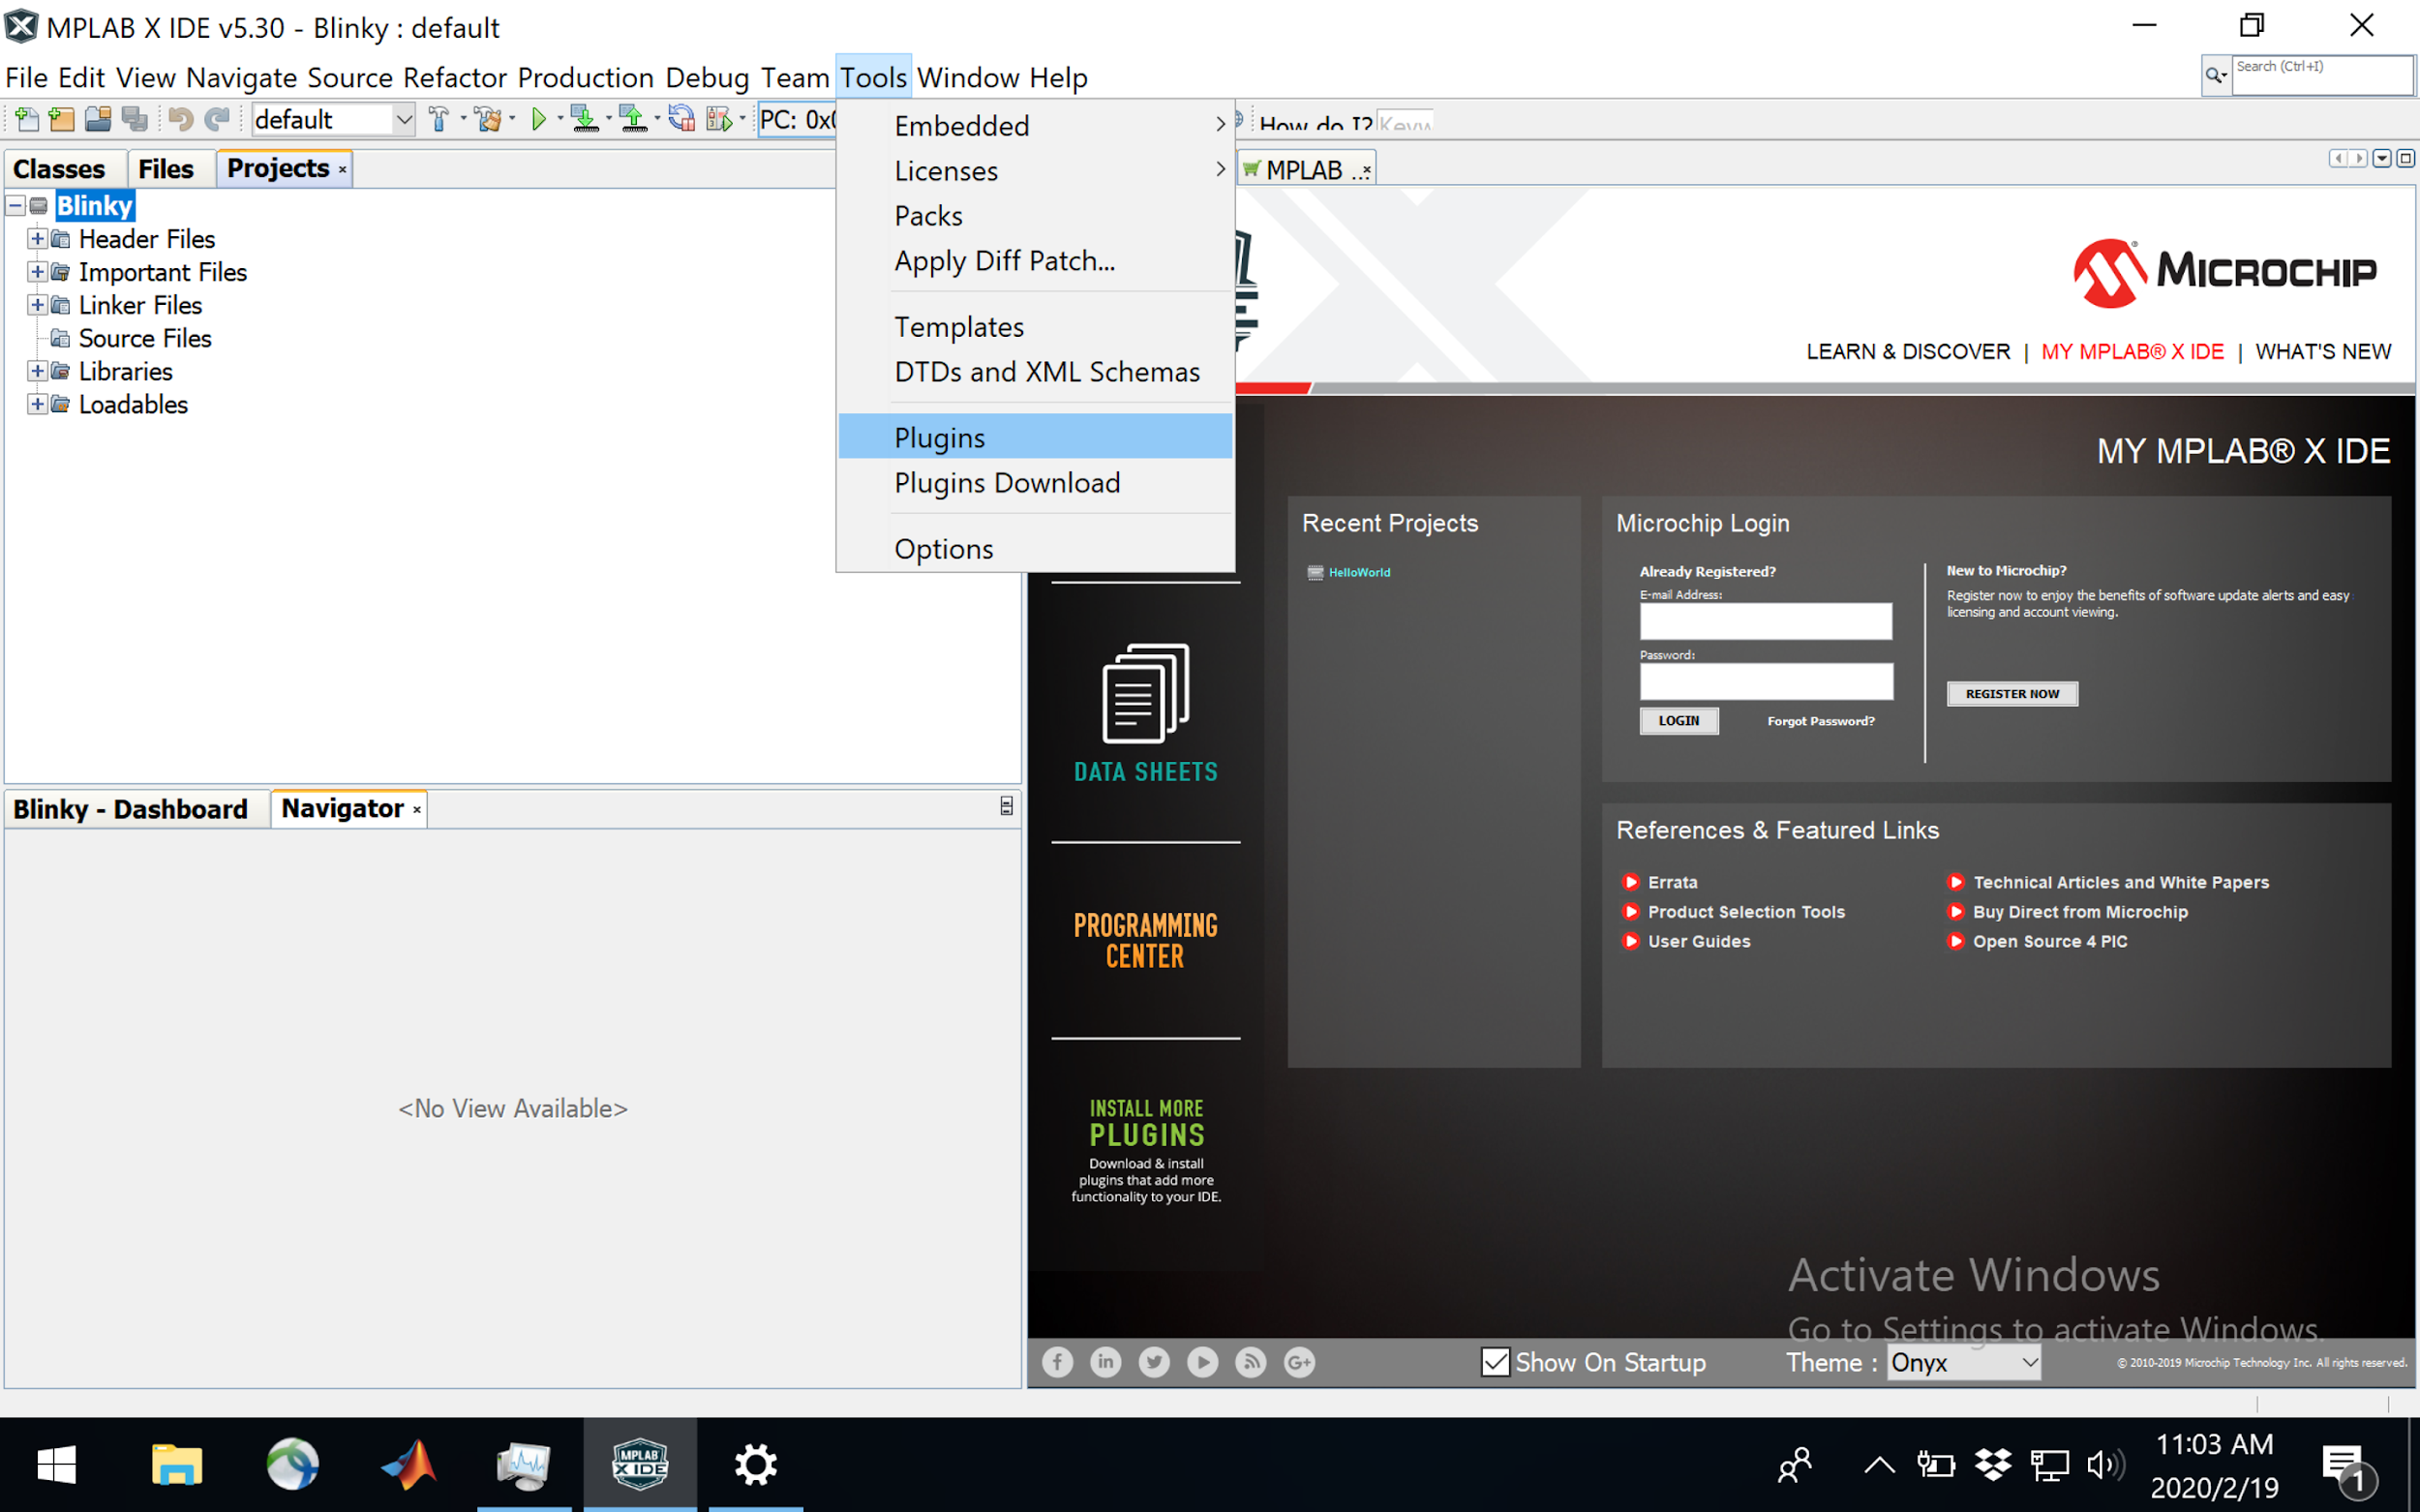Click the Read Device Memory icon
Image resolution: width=2420 pixels, height=1512 pixels.
click(633, 120)
